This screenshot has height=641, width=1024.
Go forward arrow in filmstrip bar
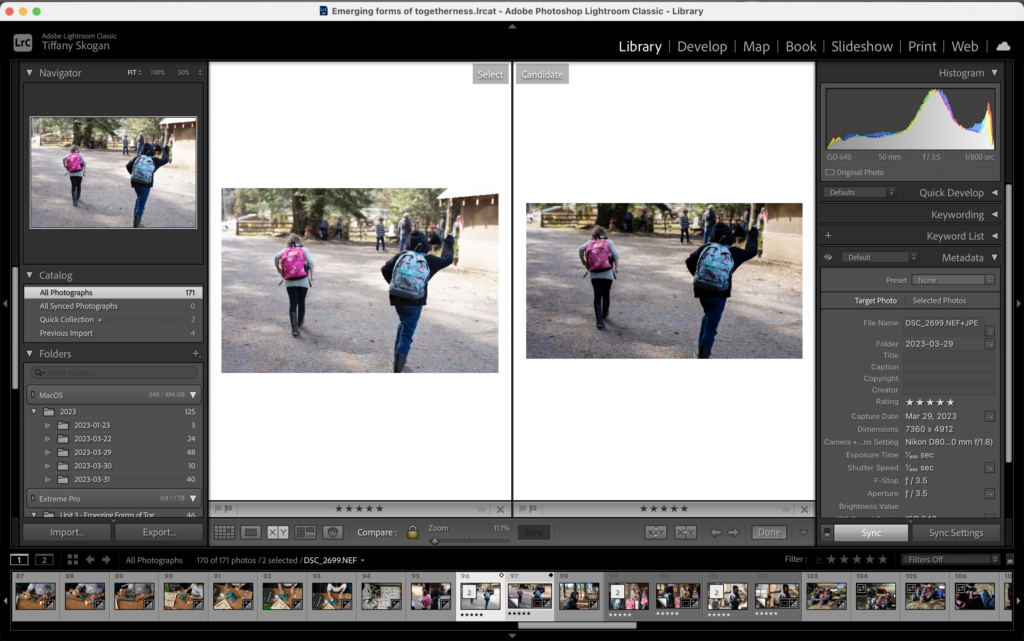pyautogui.click(x=106, y=559)
